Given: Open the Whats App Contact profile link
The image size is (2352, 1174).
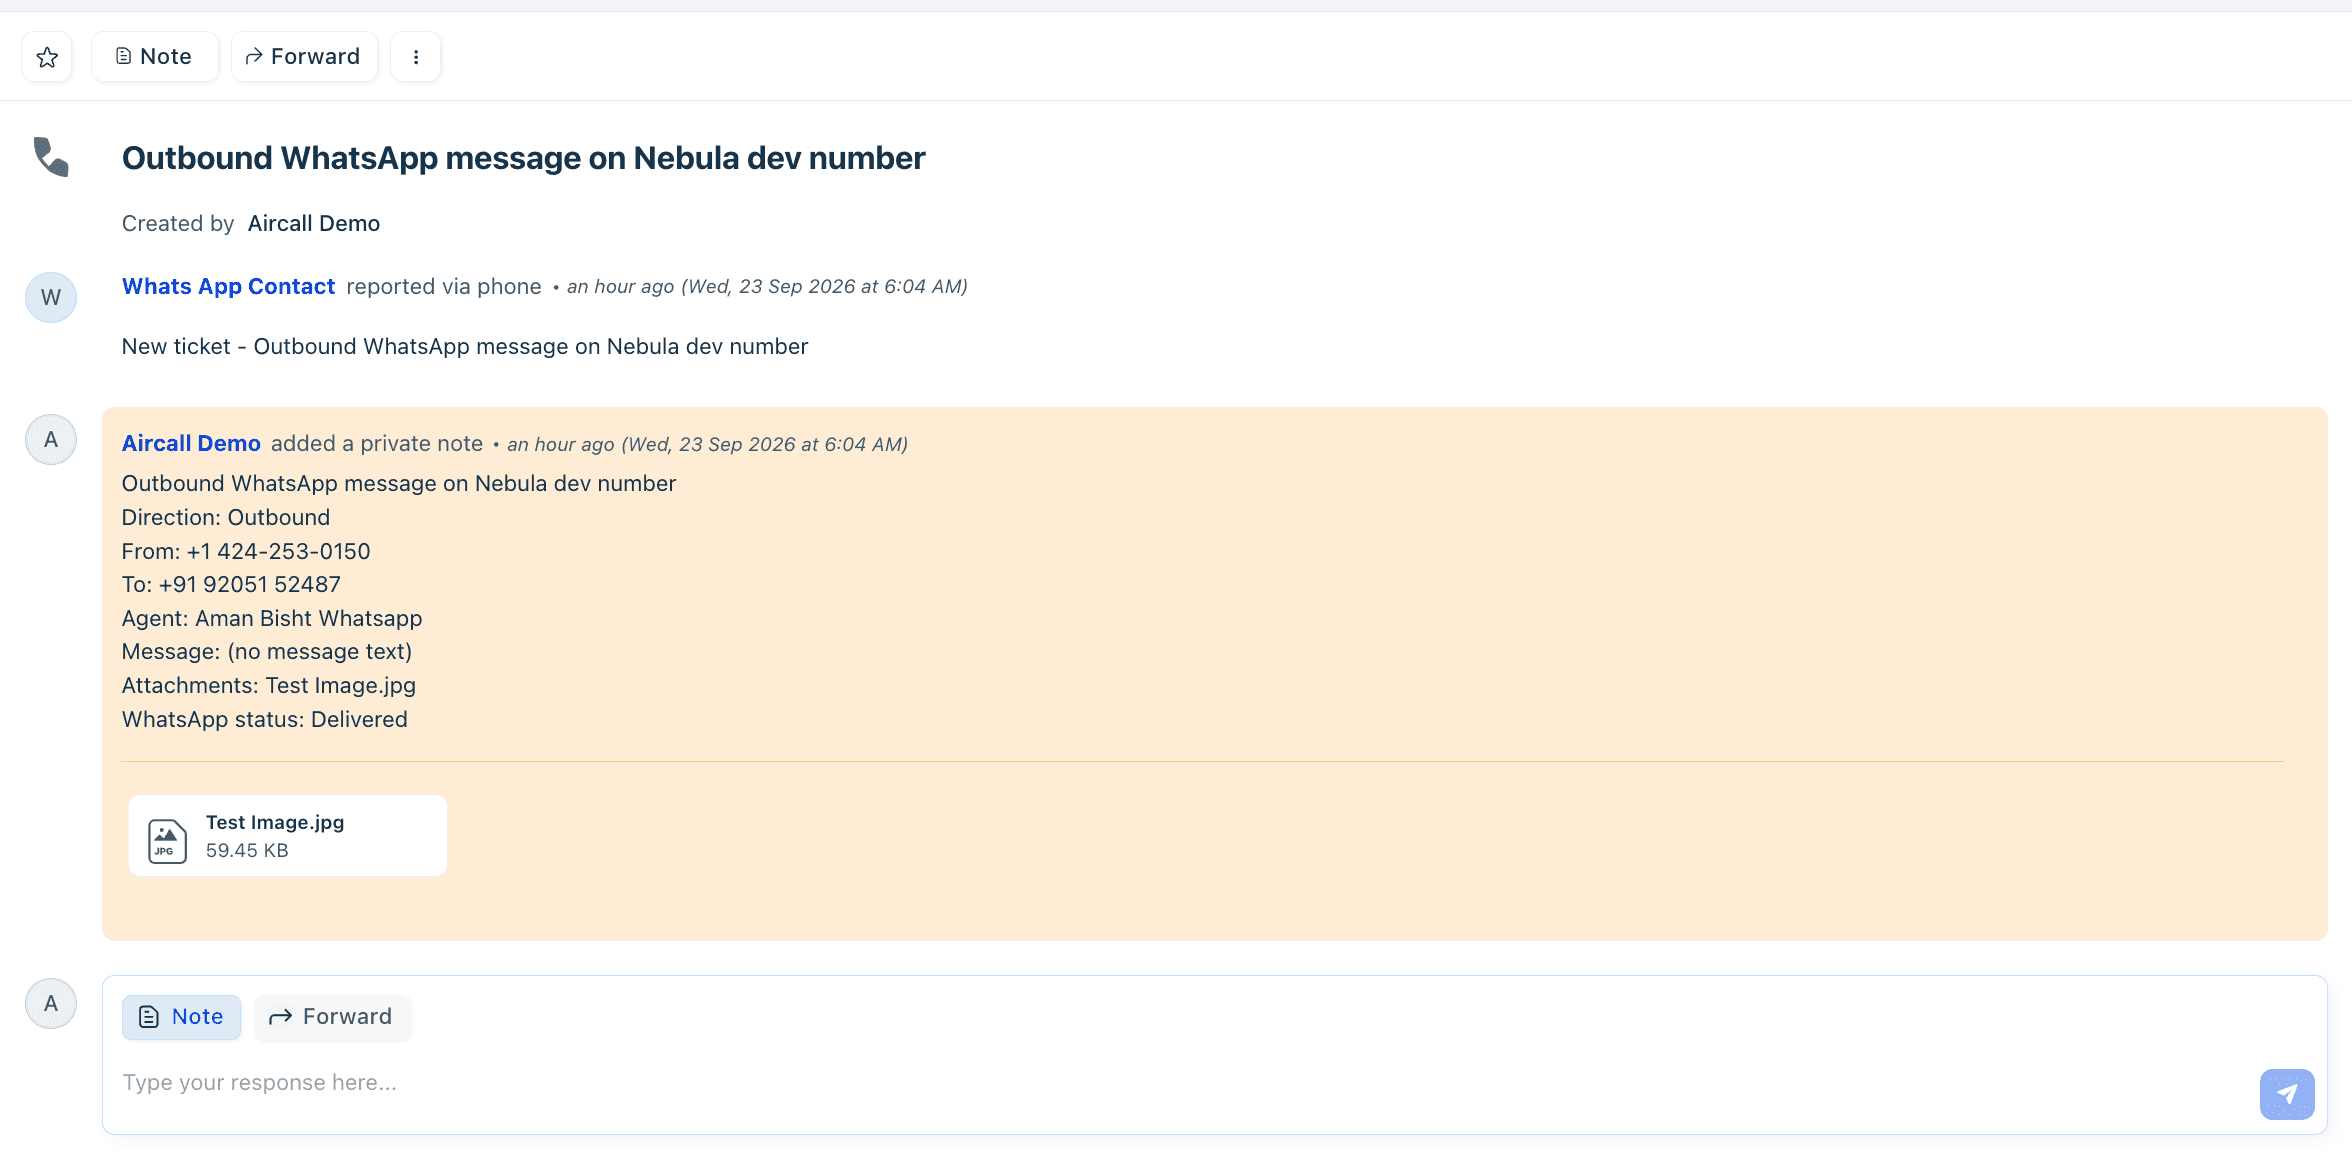Looking at the screenshot, I should [228, 287].
